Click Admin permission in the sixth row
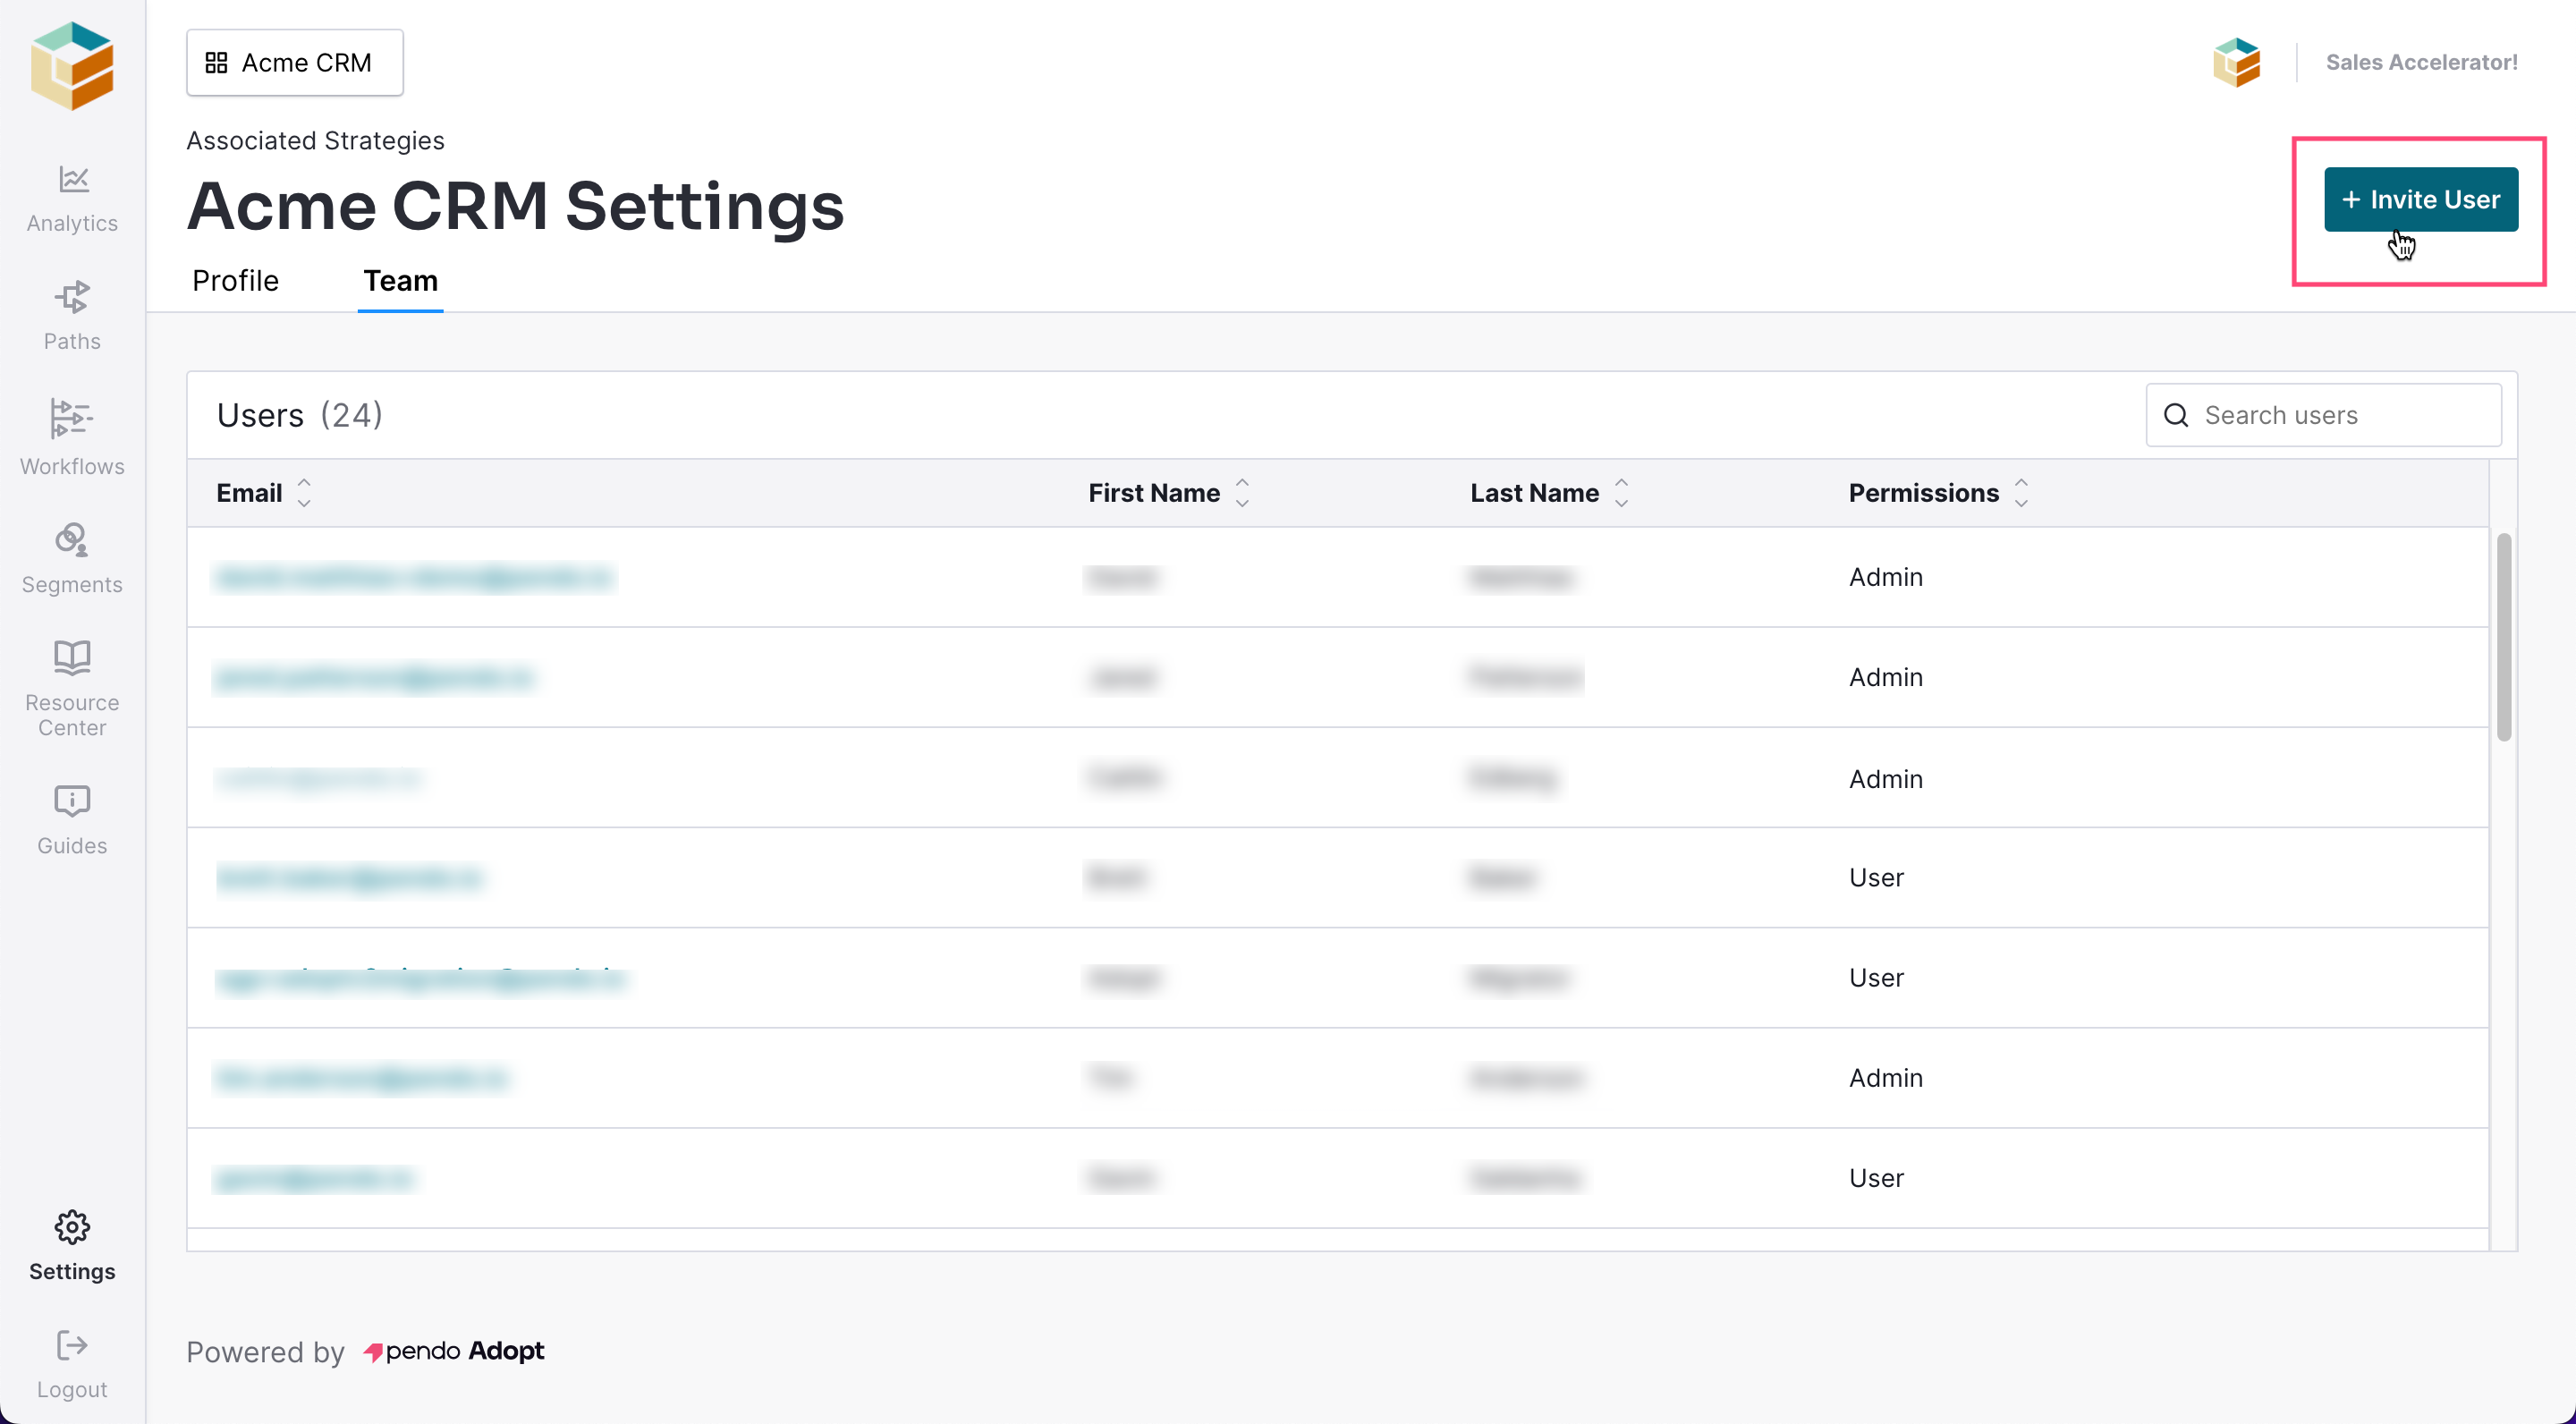Viewport: 2576px width, 1424px height. coord(1885,1078)
